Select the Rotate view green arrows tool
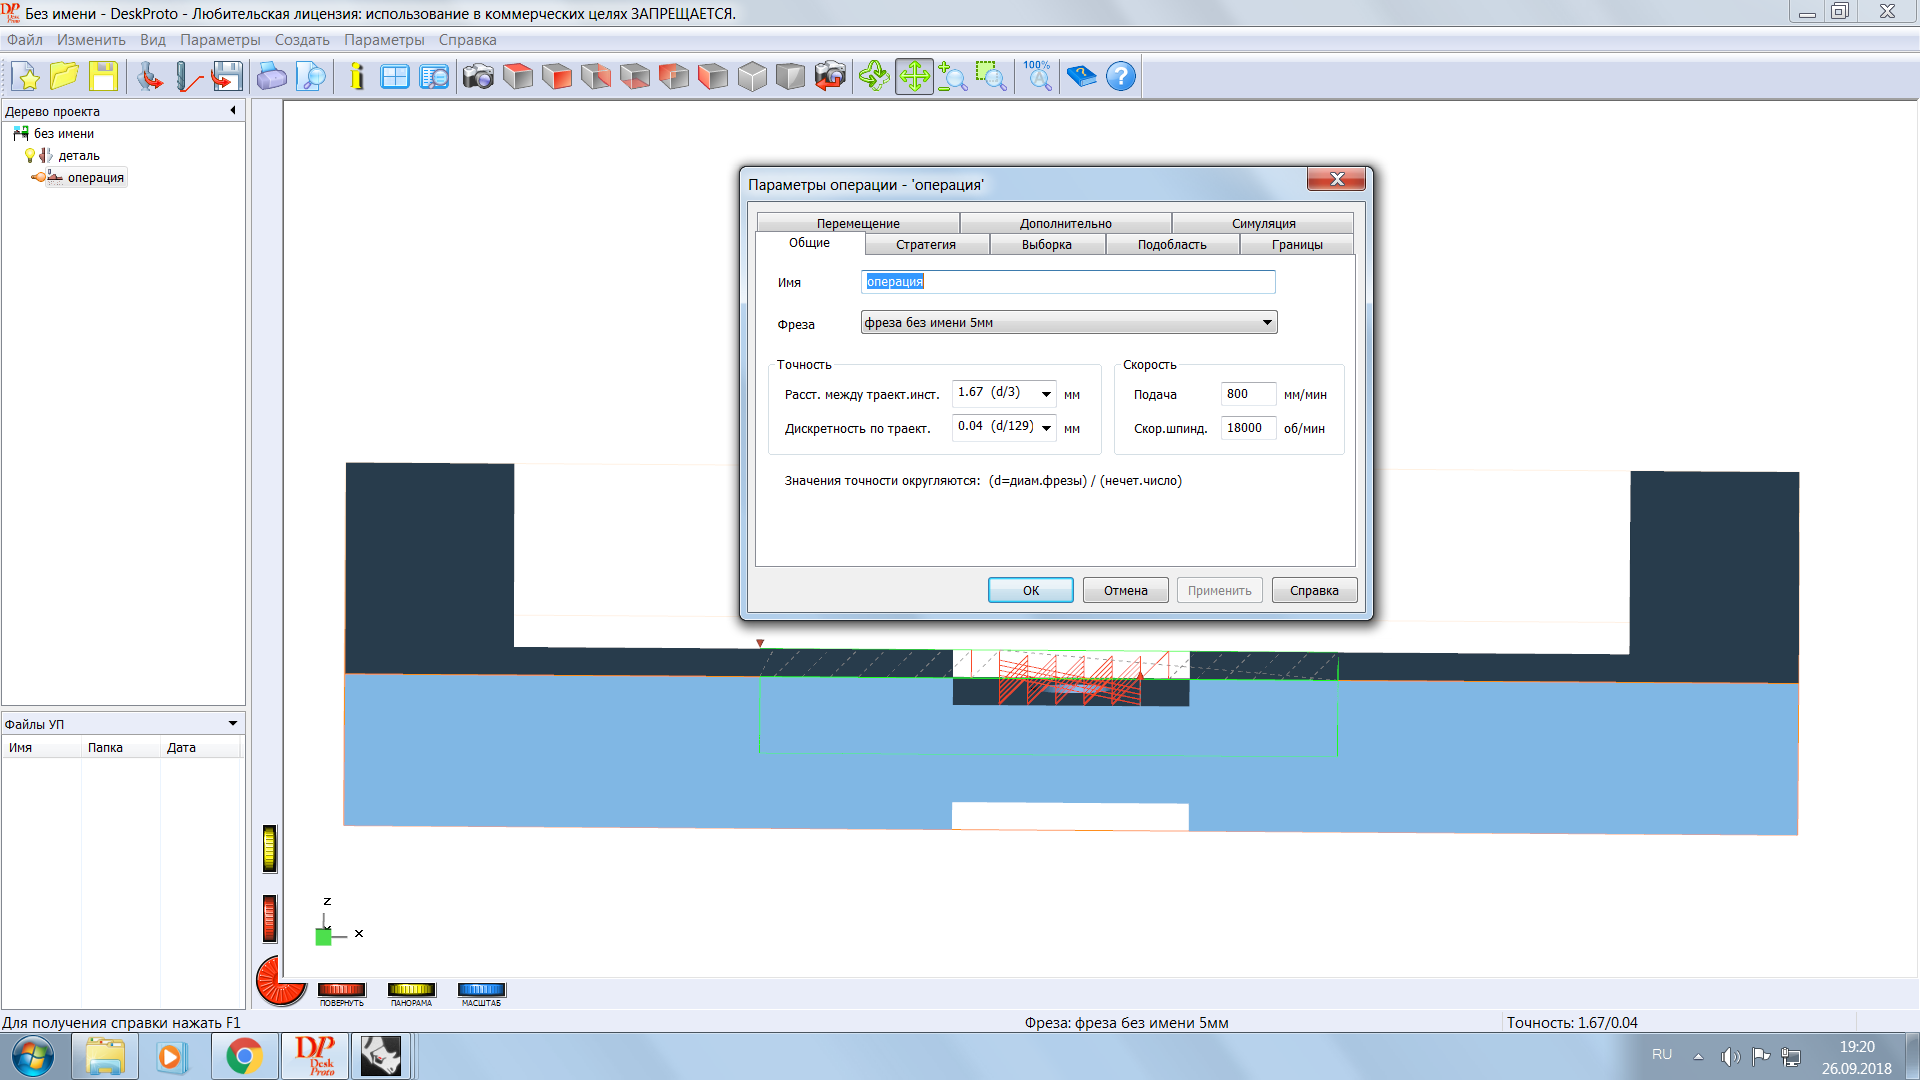Image resolution: width=1920 pixels, height=1080 pixels. (874, 77)
